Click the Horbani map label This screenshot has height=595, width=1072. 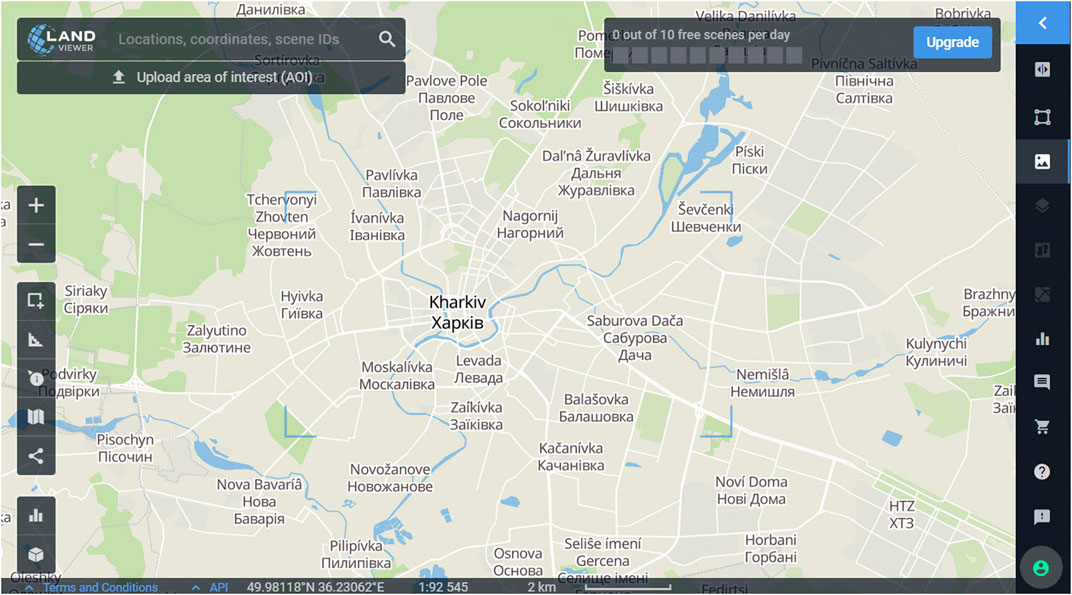point(770,548)
